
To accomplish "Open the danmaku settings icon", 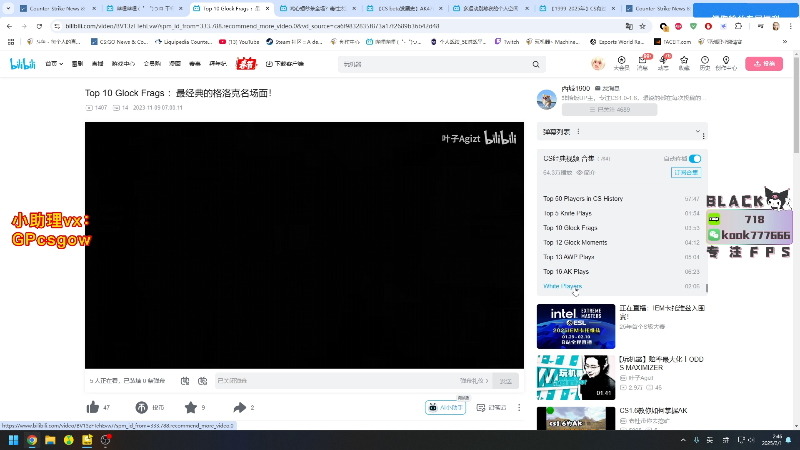I will [203, 381].
